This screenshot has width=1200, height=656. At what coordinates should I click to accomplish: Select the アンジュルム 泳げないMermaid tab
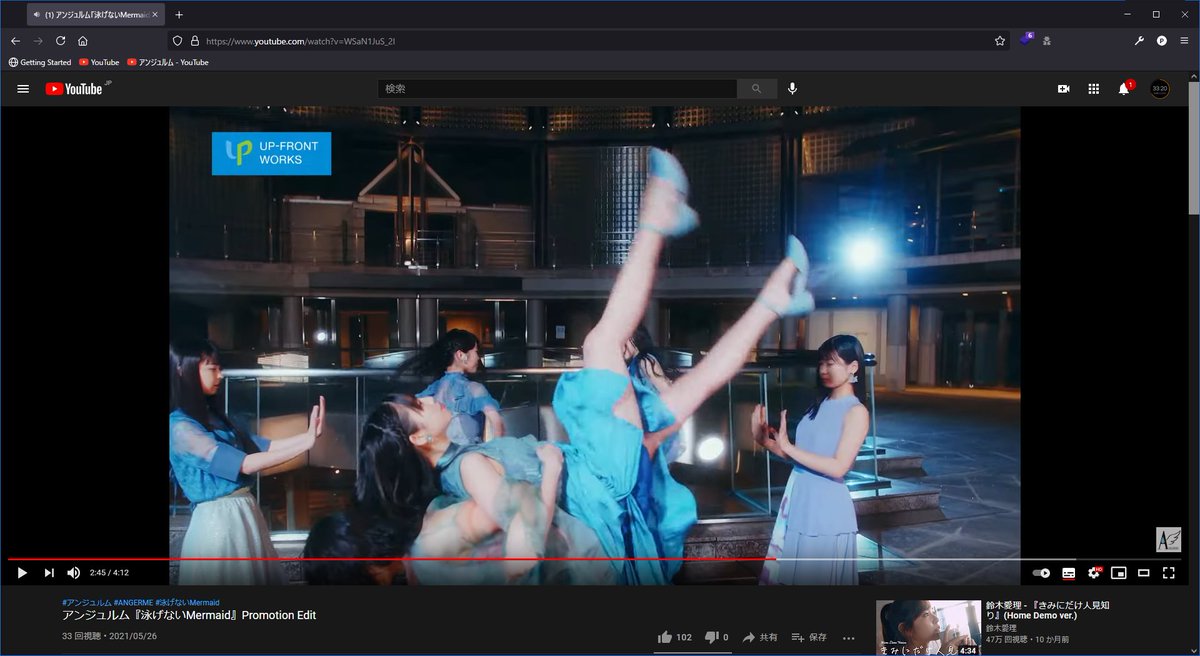click(x=95, y=15)
